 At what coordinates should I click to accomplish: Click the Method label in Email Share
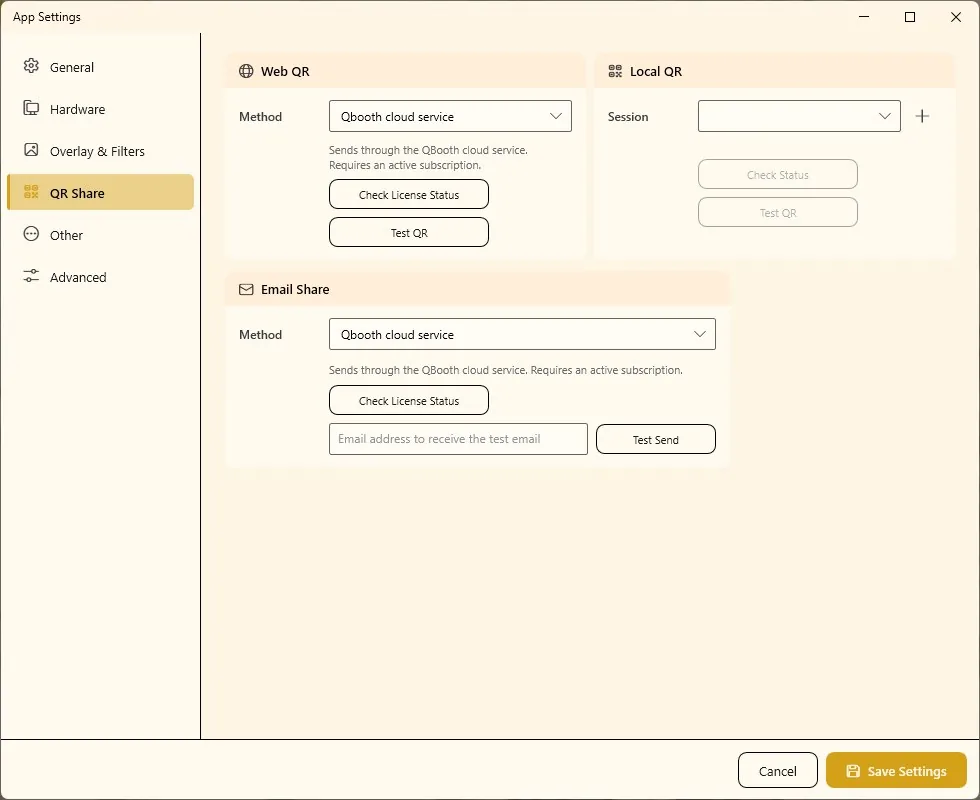pyautogui.click(x=260, y=334)
